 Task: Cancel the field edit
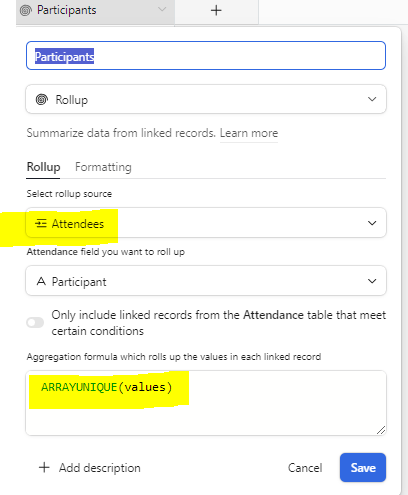[x=305, y=468]
